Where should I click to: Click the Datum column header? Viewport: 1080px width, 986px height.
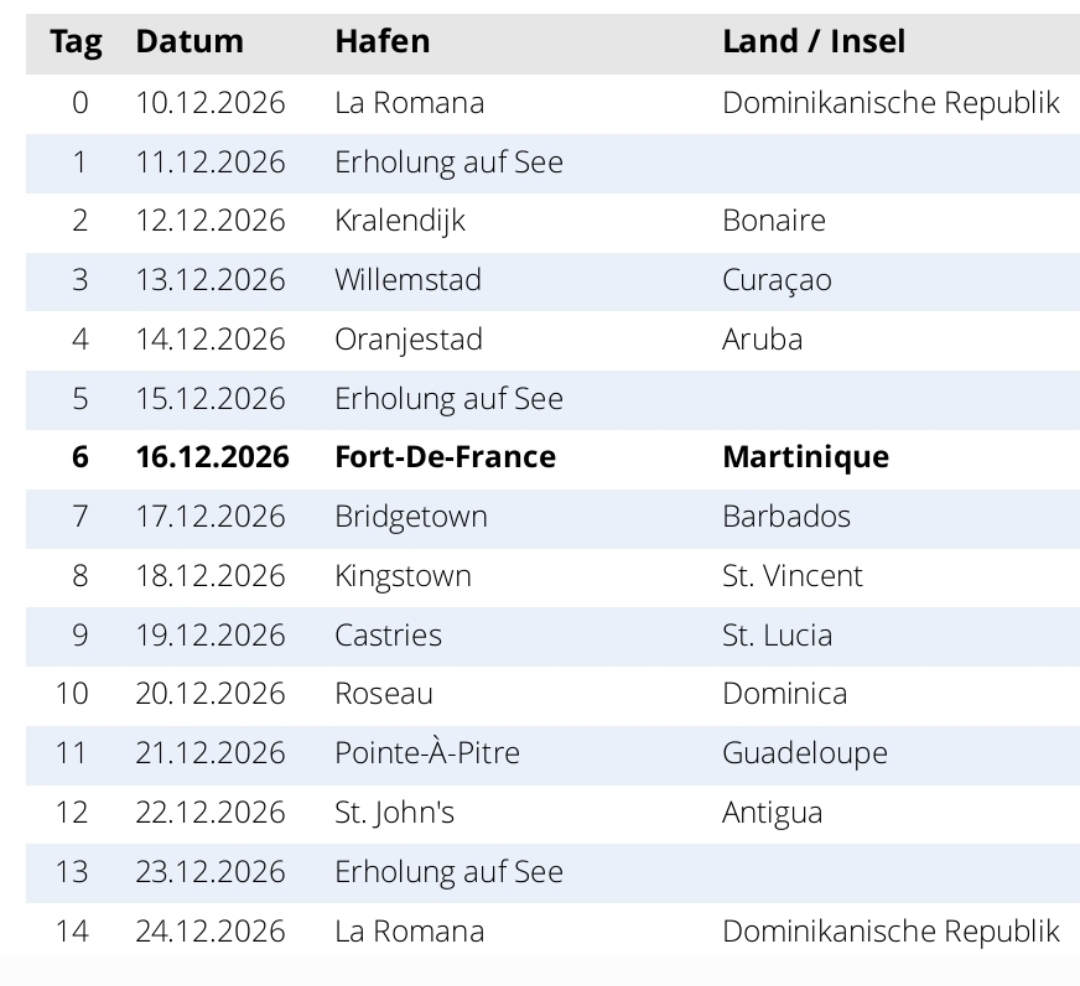click(x=189, y=41)
